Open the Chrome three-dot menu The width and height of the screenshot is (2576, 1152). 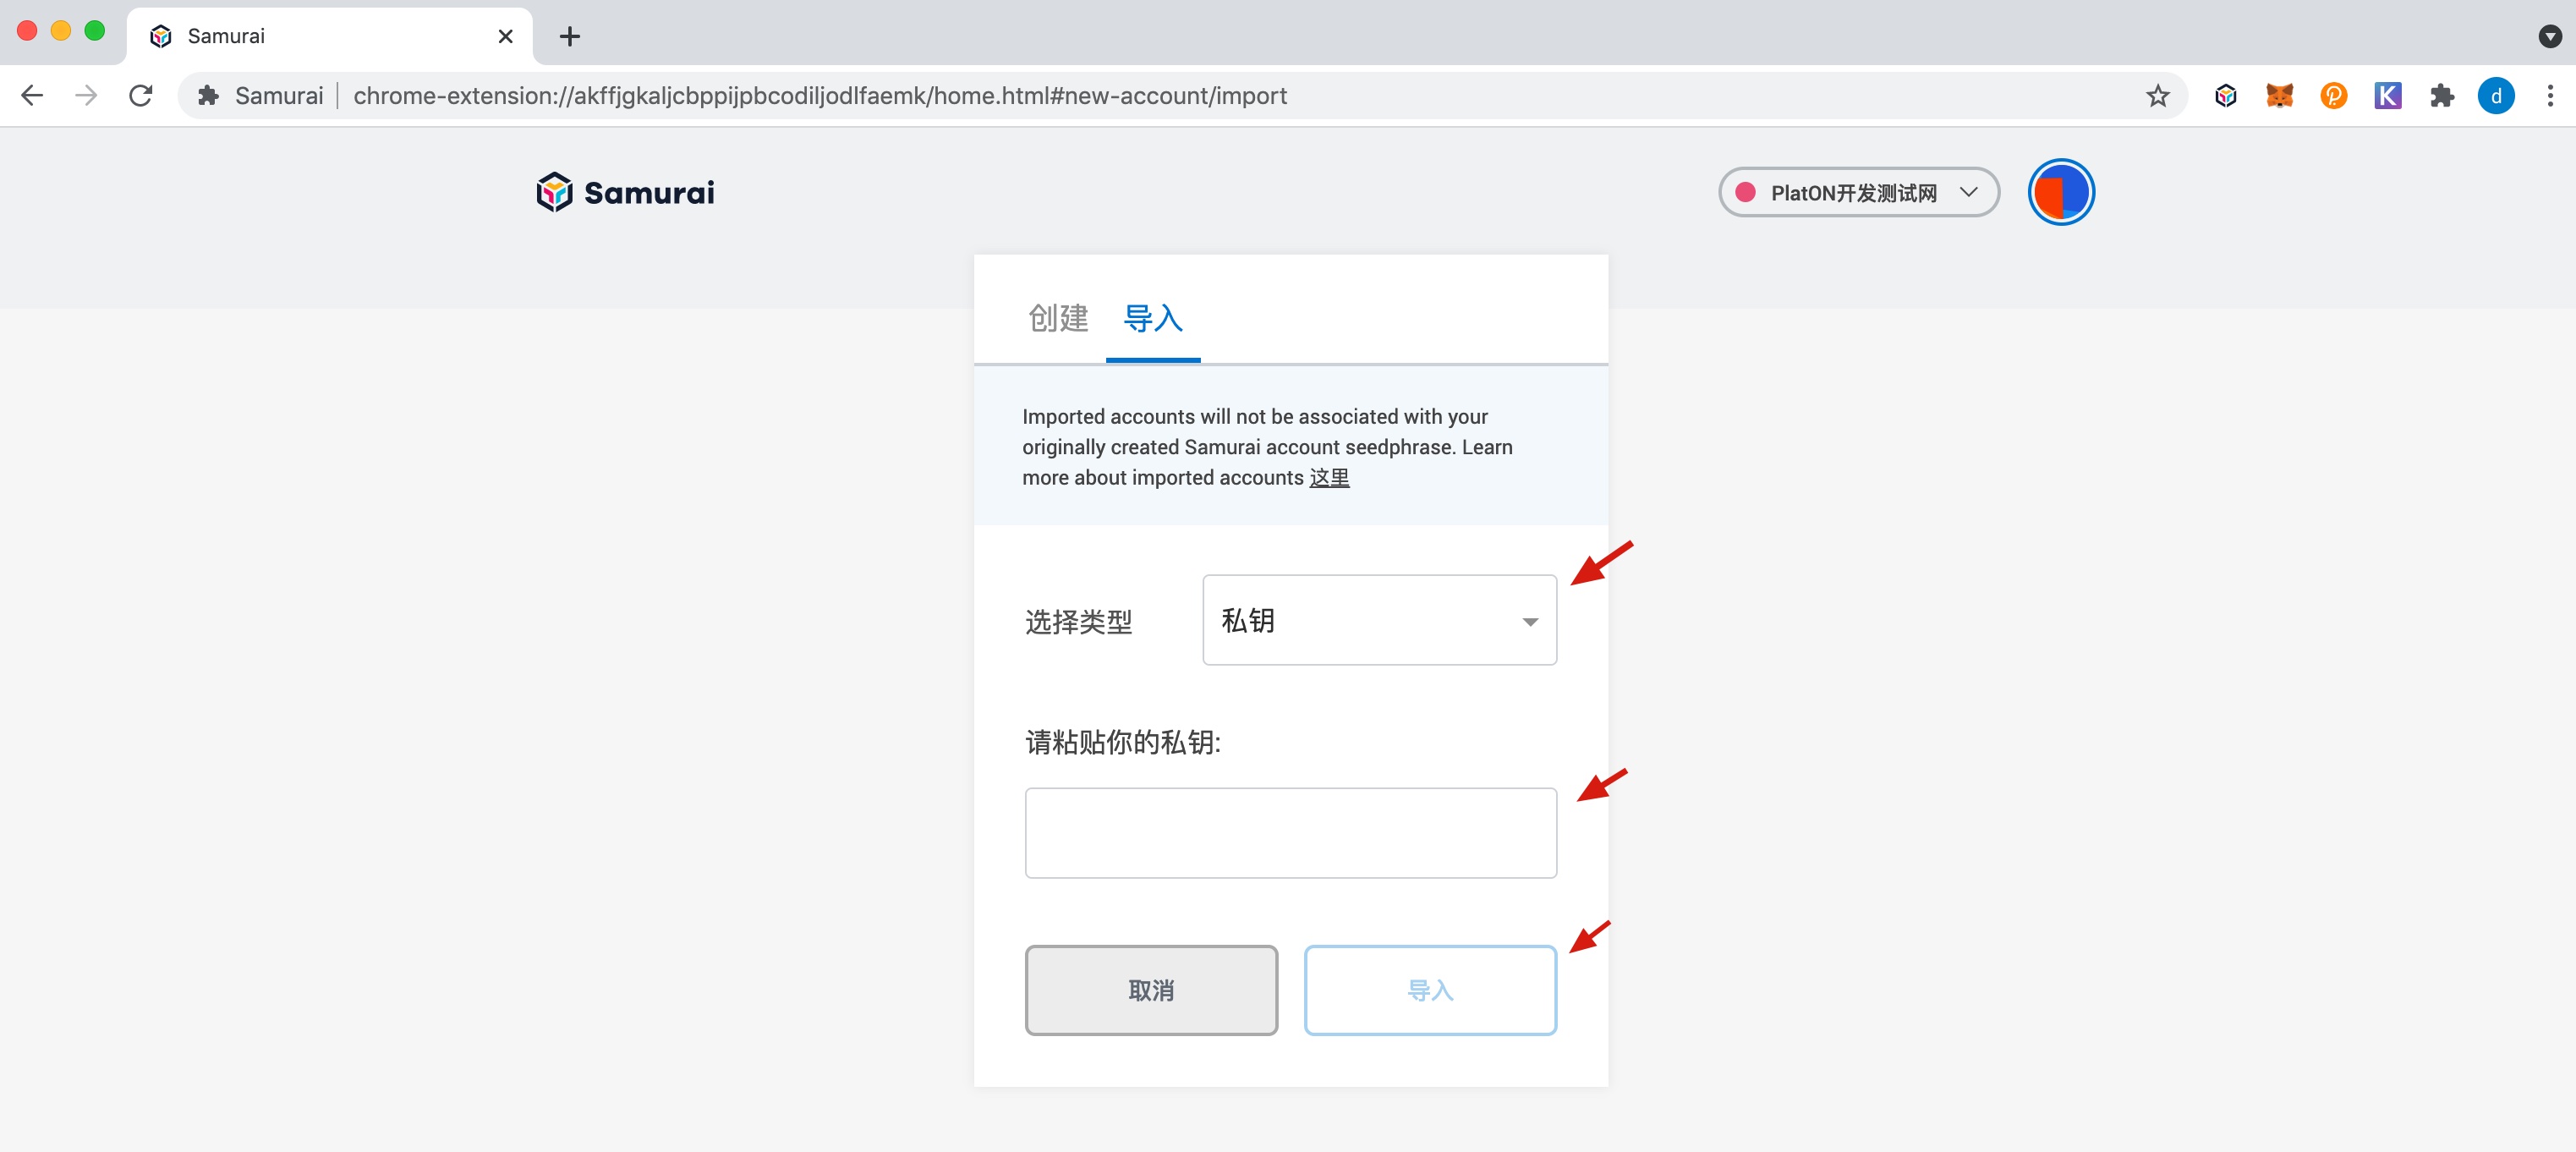pos(2550,96)
